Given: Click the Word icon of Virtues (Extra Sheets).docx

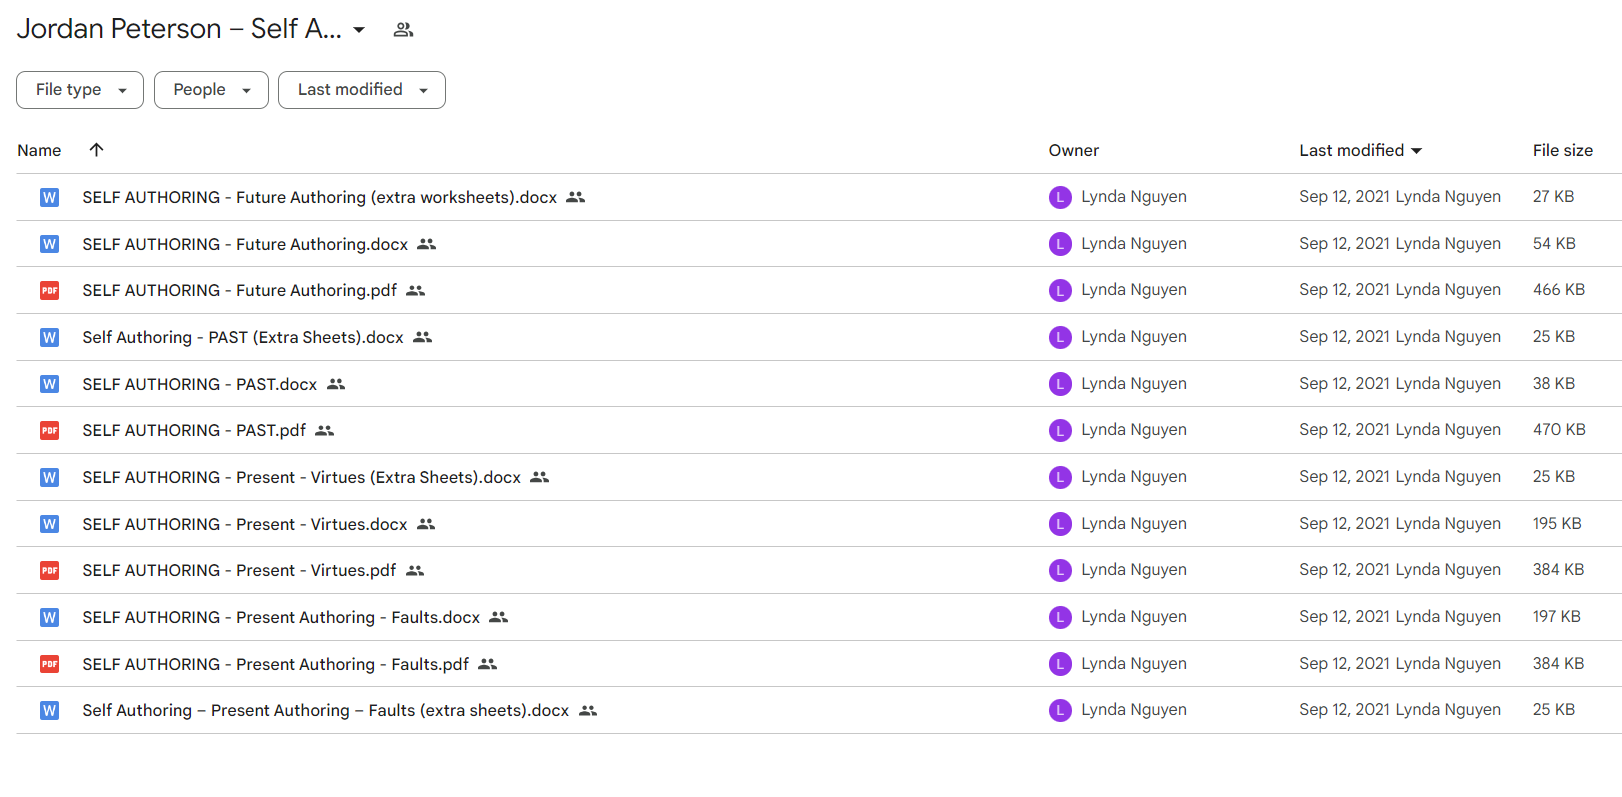Looking at the screenshot, I should pos(49,477).
